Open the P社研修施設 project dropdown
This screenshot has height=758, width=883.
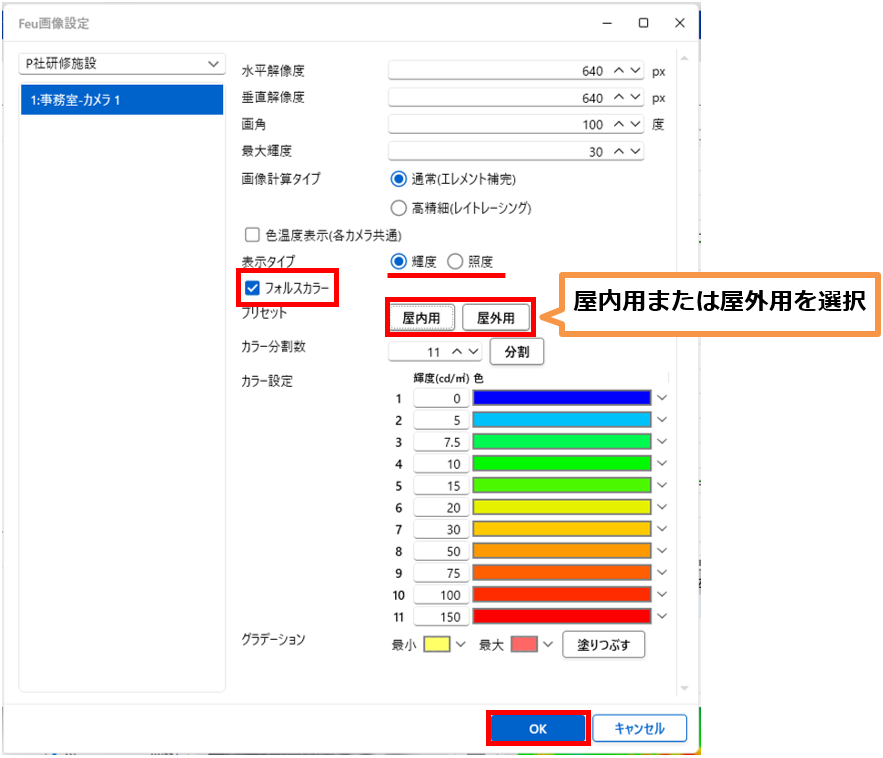tap(122, 64)
